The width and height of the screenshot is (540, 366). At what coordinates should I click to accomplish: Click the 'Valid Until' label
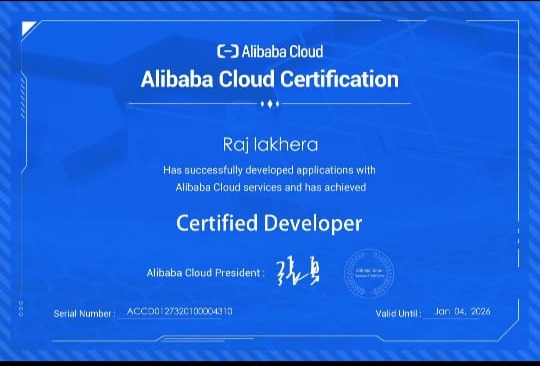pyautogui.click(x=398, y=314)
